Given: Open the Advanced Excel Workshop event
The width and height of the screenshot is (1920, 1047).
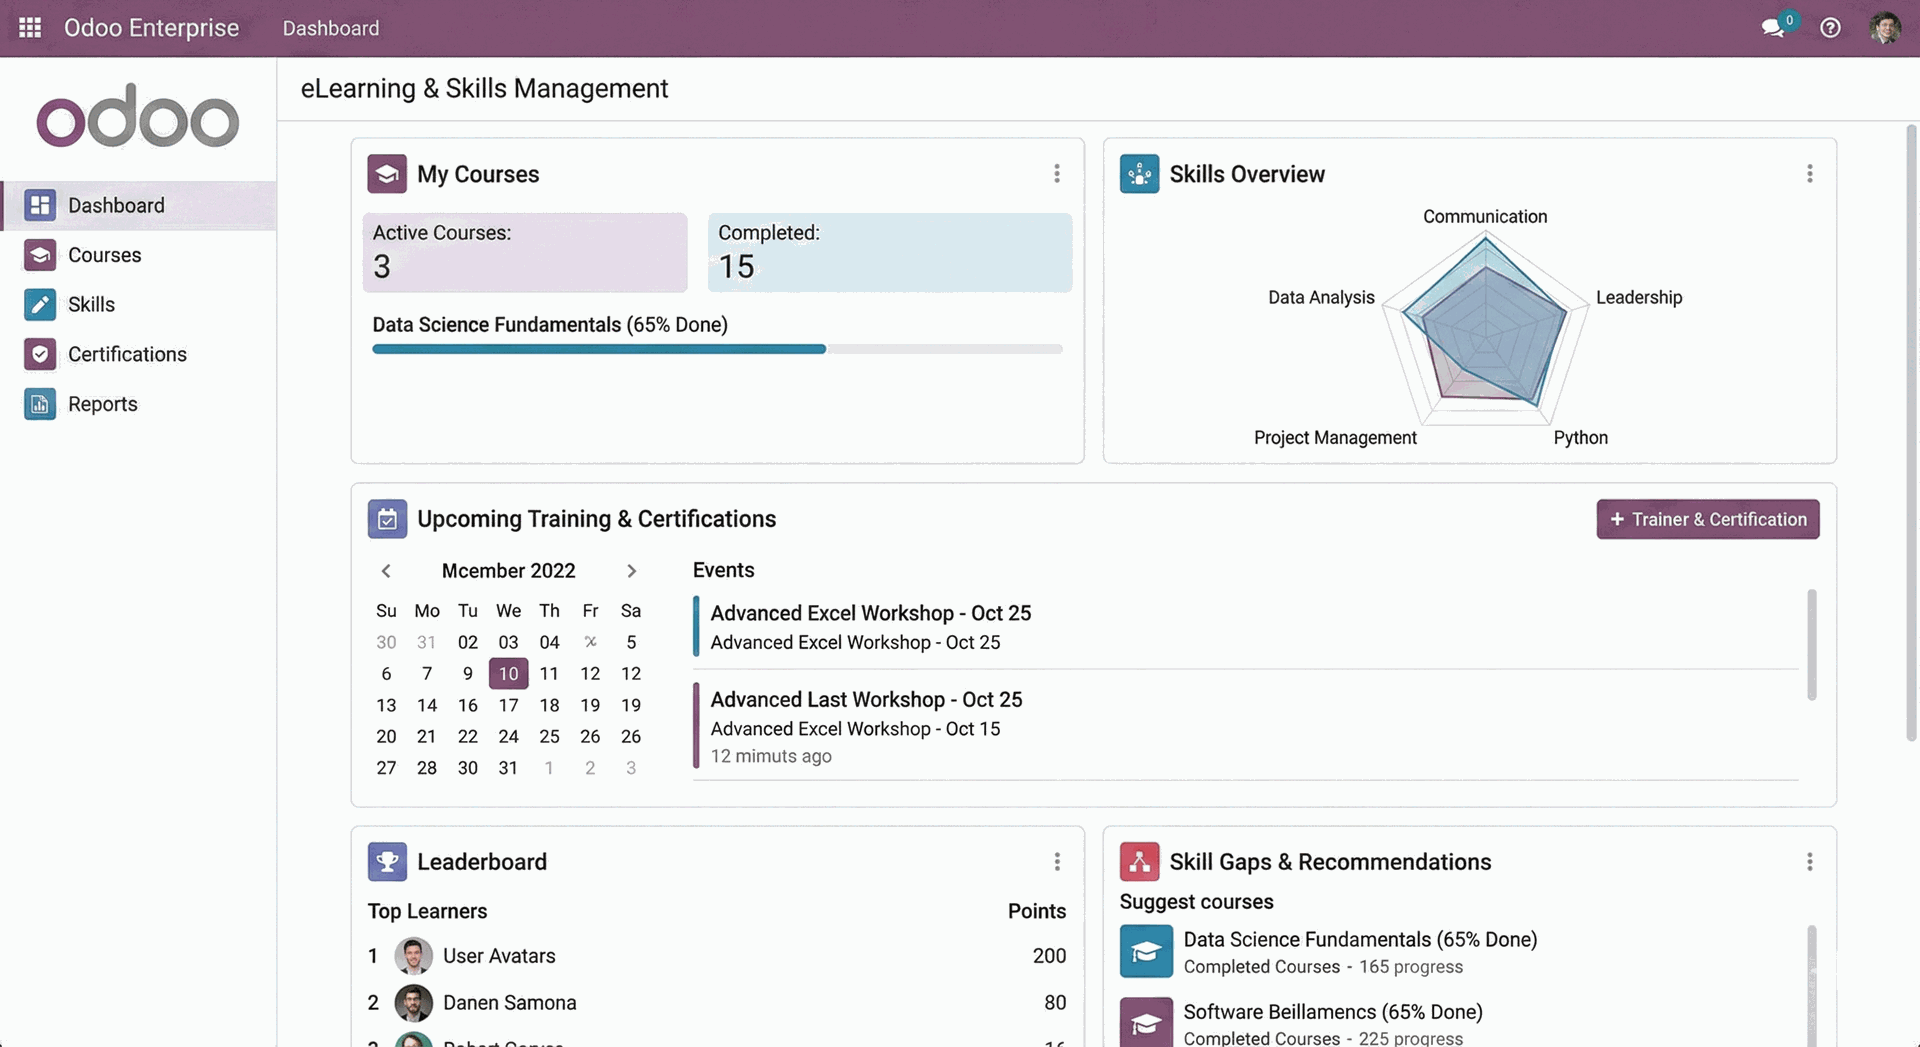Looking at the screenshot, I should [870, 613].
